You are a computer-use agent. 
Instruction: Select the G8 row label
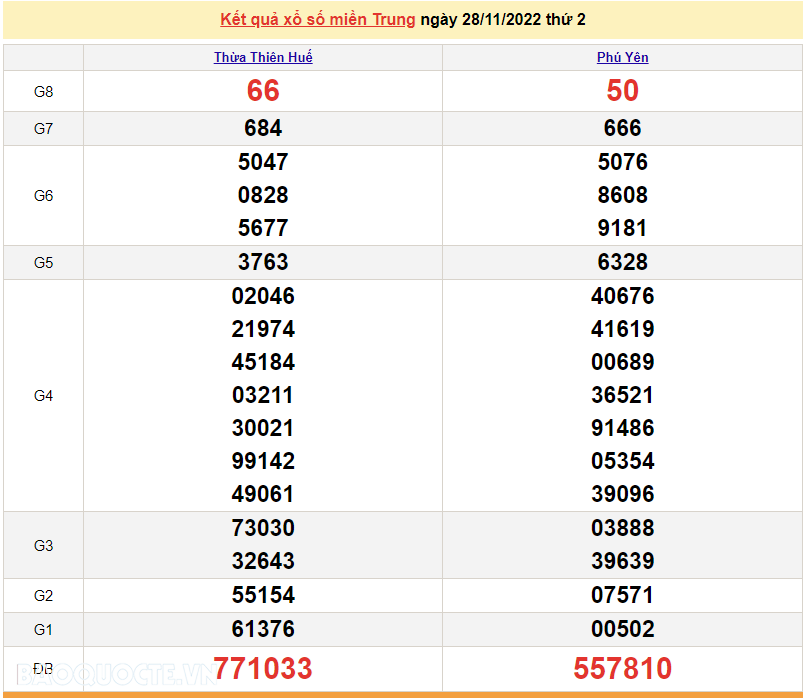43,92
